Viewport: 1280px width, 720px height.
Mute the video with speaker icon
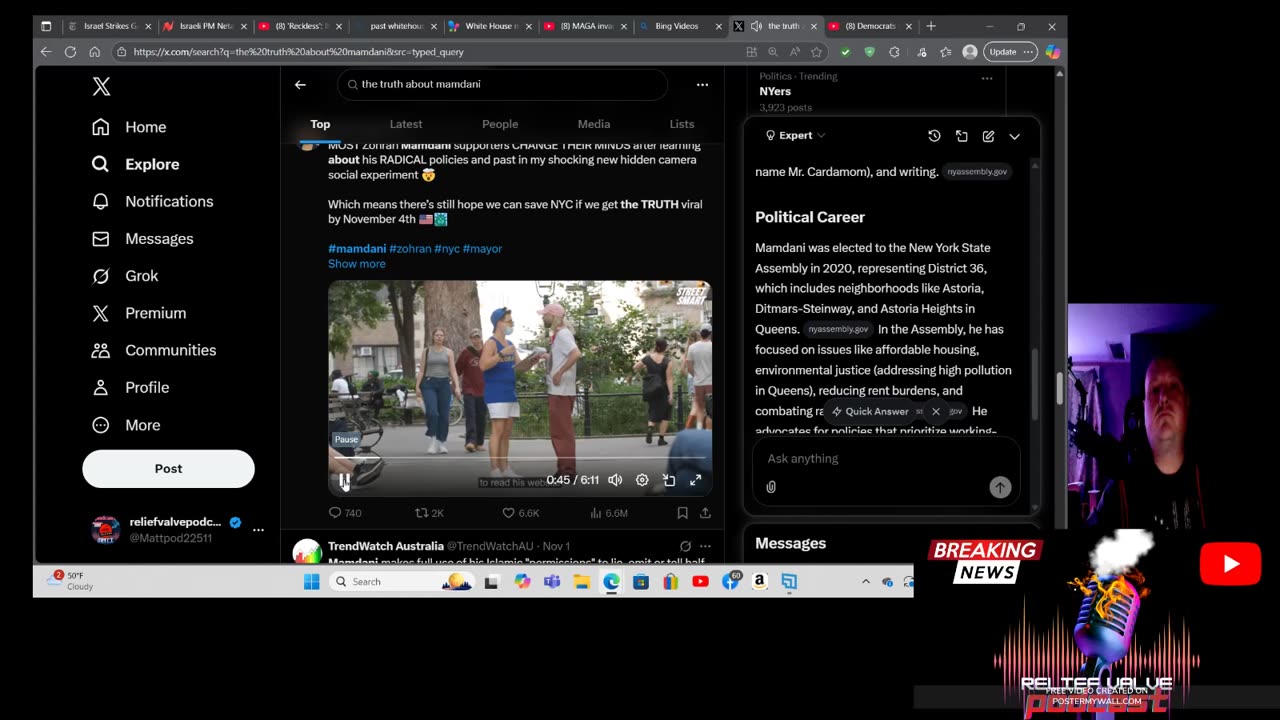click(x=615, y=480)
